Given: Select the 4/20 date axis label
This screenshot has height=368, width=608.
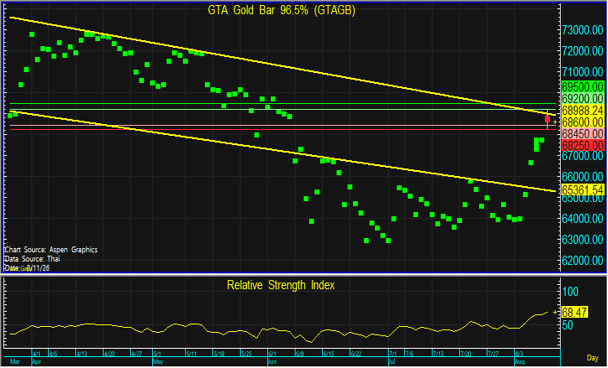Looking at the screenshot, I should [109, 354].
